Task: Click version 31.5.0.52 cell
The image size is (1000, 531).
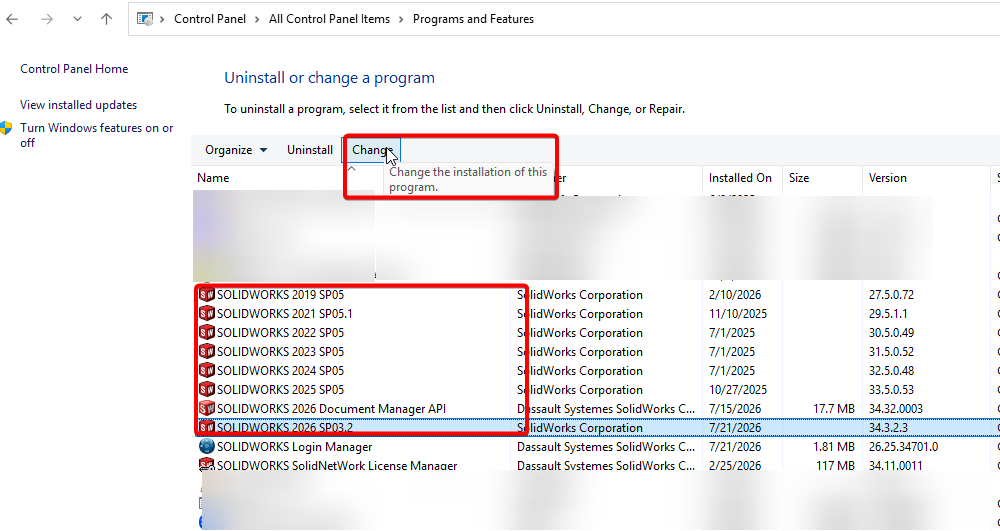Action: click(891, 352)
